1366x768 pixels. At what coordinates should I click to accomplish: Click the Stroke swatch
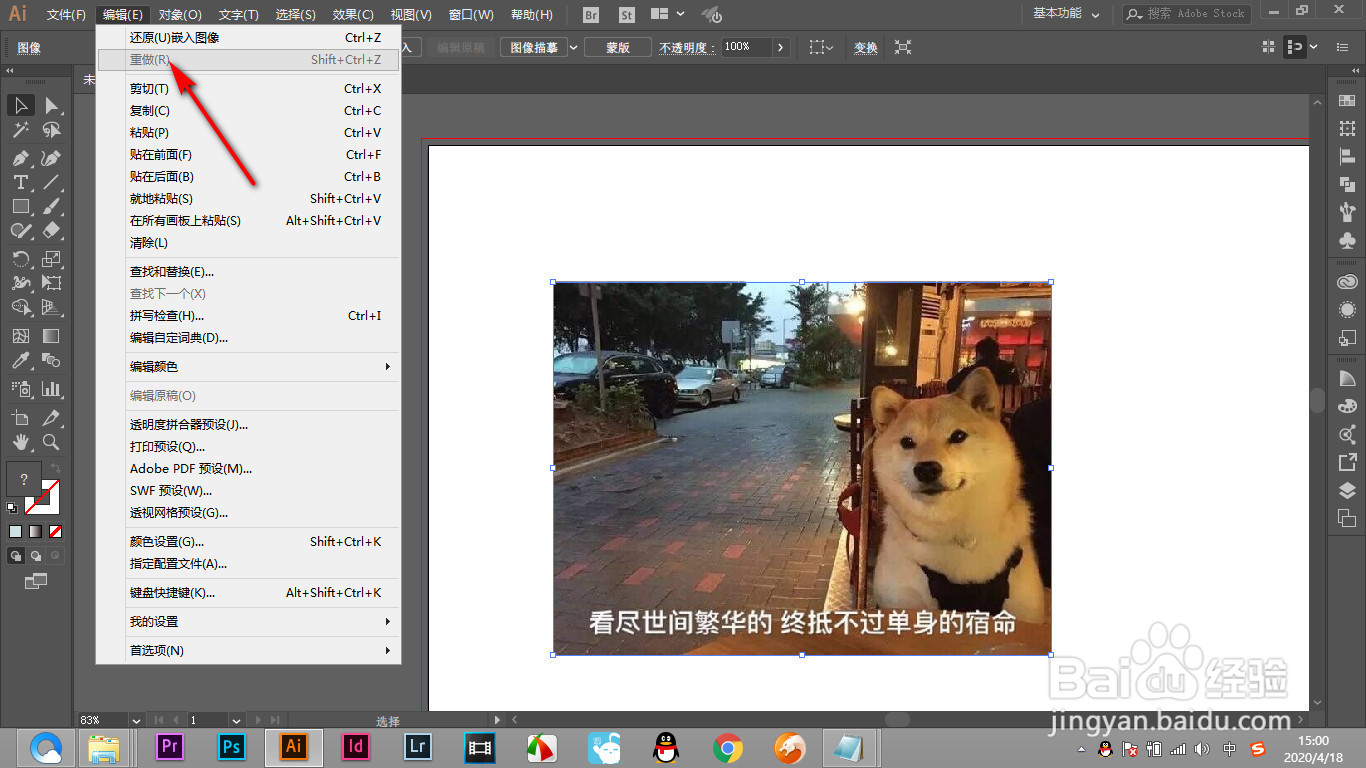[x=43, y=498]
